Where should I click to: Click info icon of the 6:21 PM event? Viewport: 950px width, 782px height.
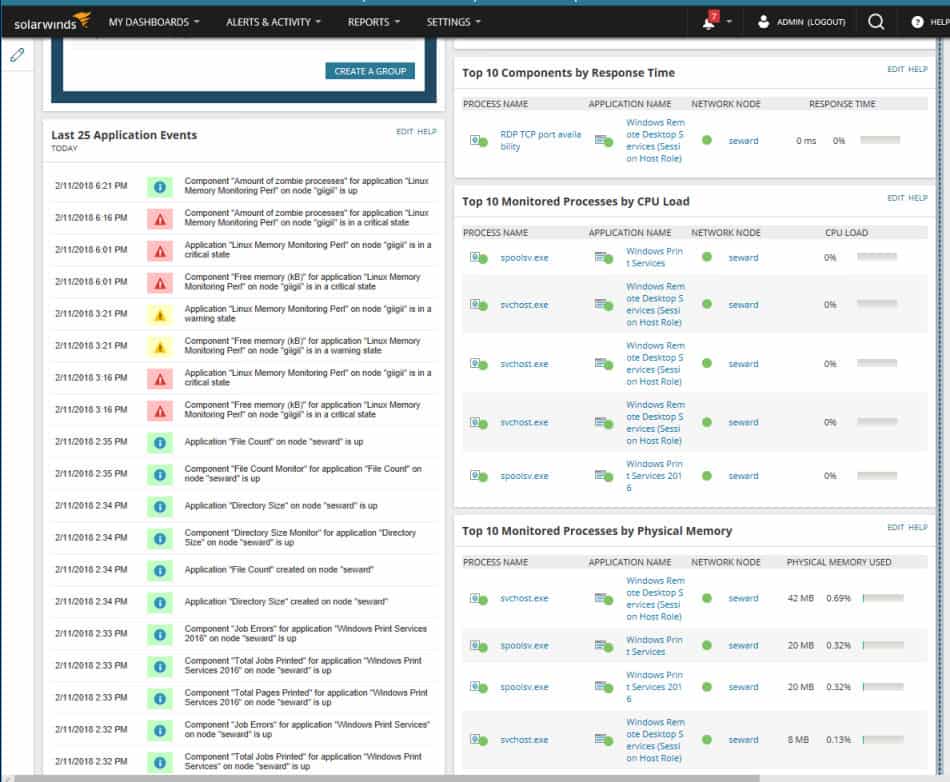(x=160, y=187)
